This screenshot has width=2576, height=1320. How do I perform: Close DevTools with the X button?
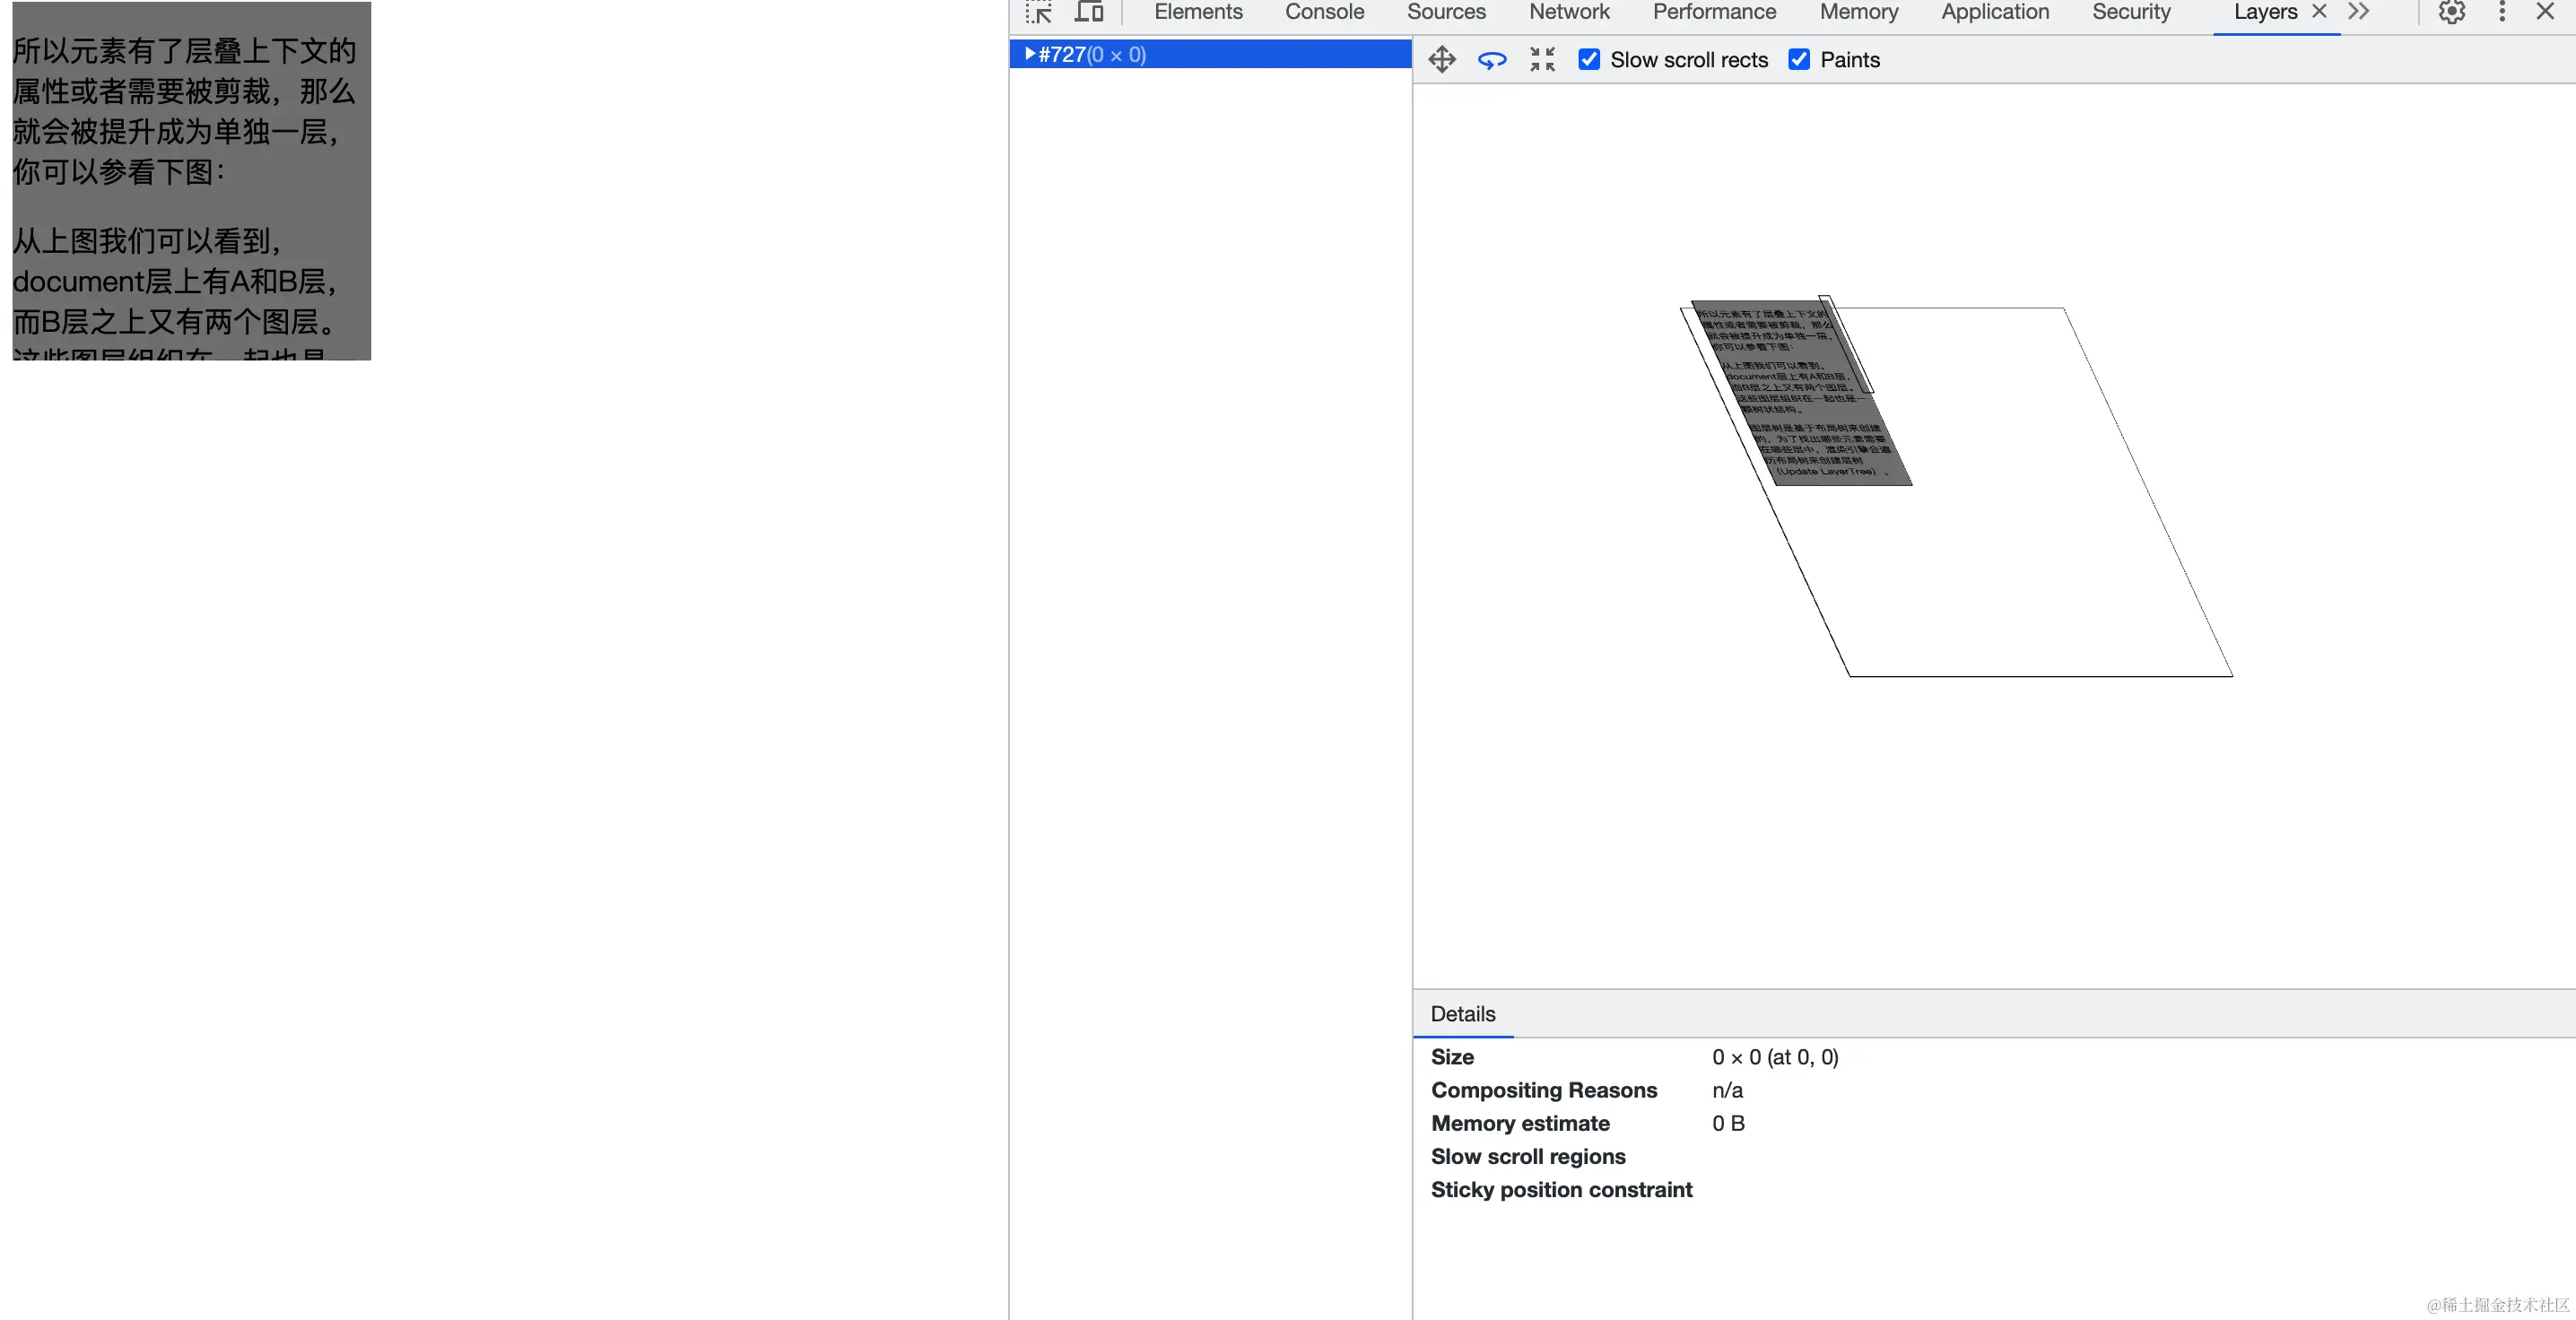coord(2546,12)
